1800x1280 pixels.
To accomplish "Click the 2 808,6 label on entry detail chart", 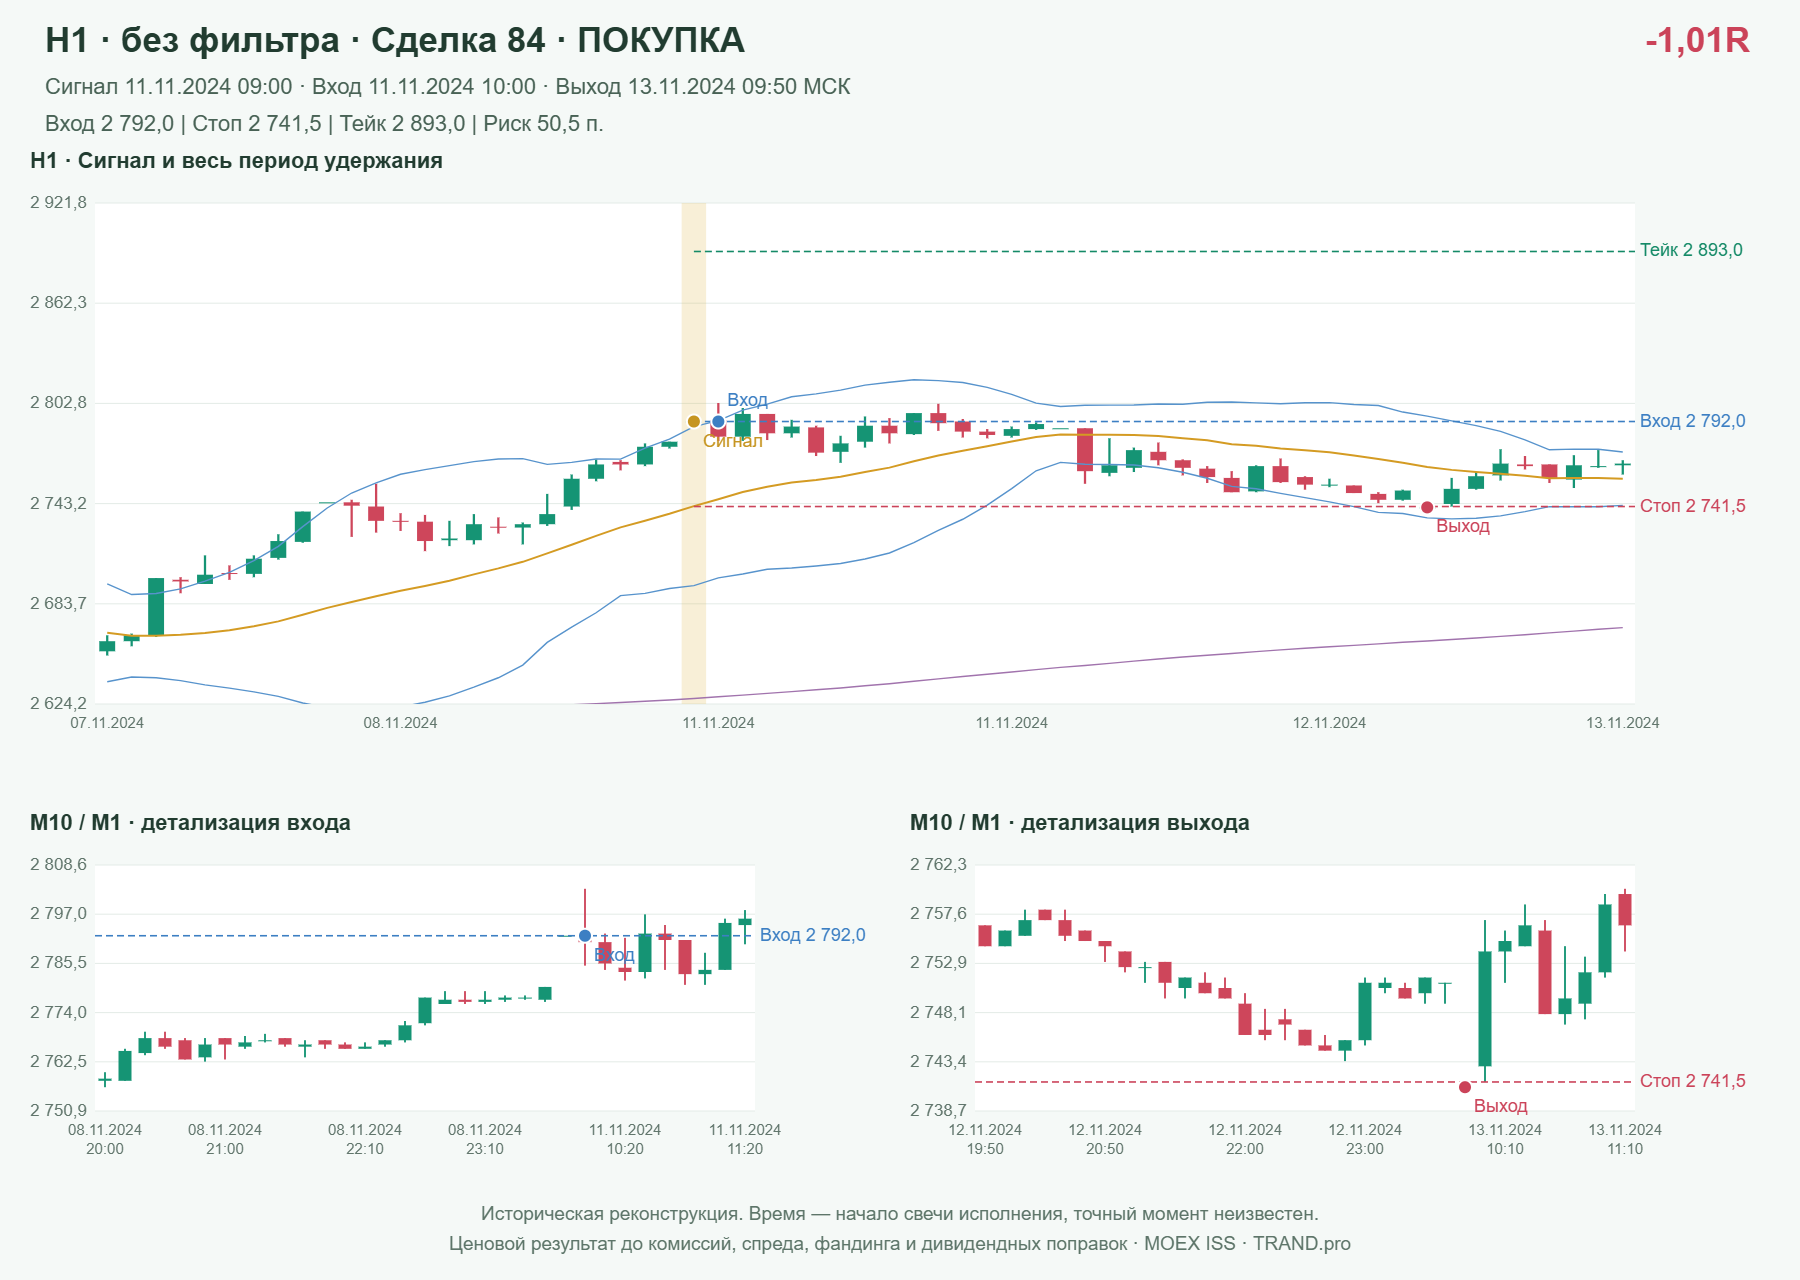I will pyautogui.click(x=59, y=865).
